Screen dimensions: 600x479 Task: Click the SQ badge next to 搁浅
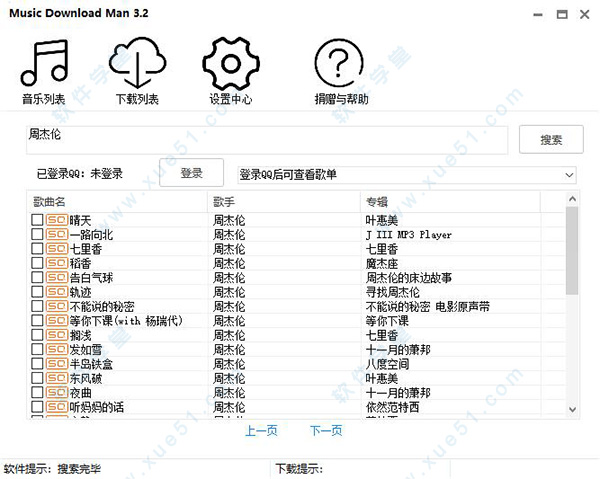tap(57, 335)
